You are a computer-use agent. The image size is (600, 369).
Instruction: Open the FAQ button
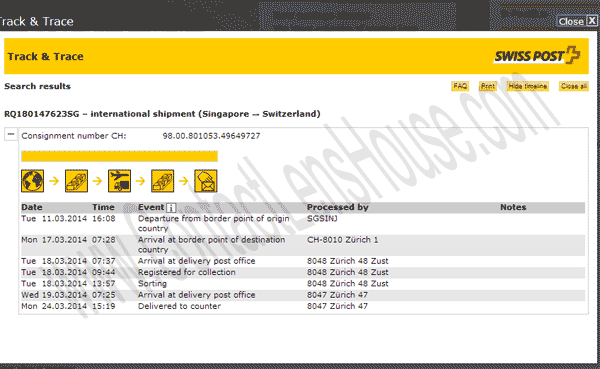click(460, 86)
